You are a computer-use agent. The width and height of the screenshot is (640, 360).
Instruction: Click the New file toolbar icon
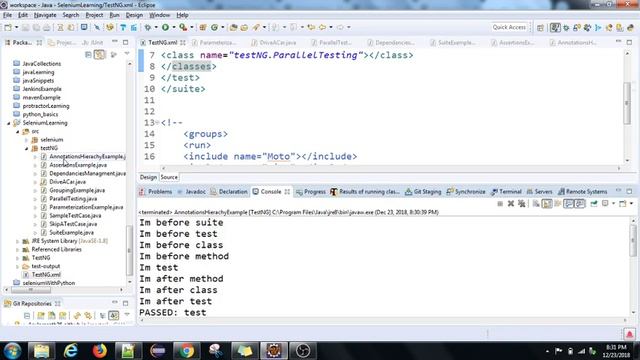pos(8,27)
